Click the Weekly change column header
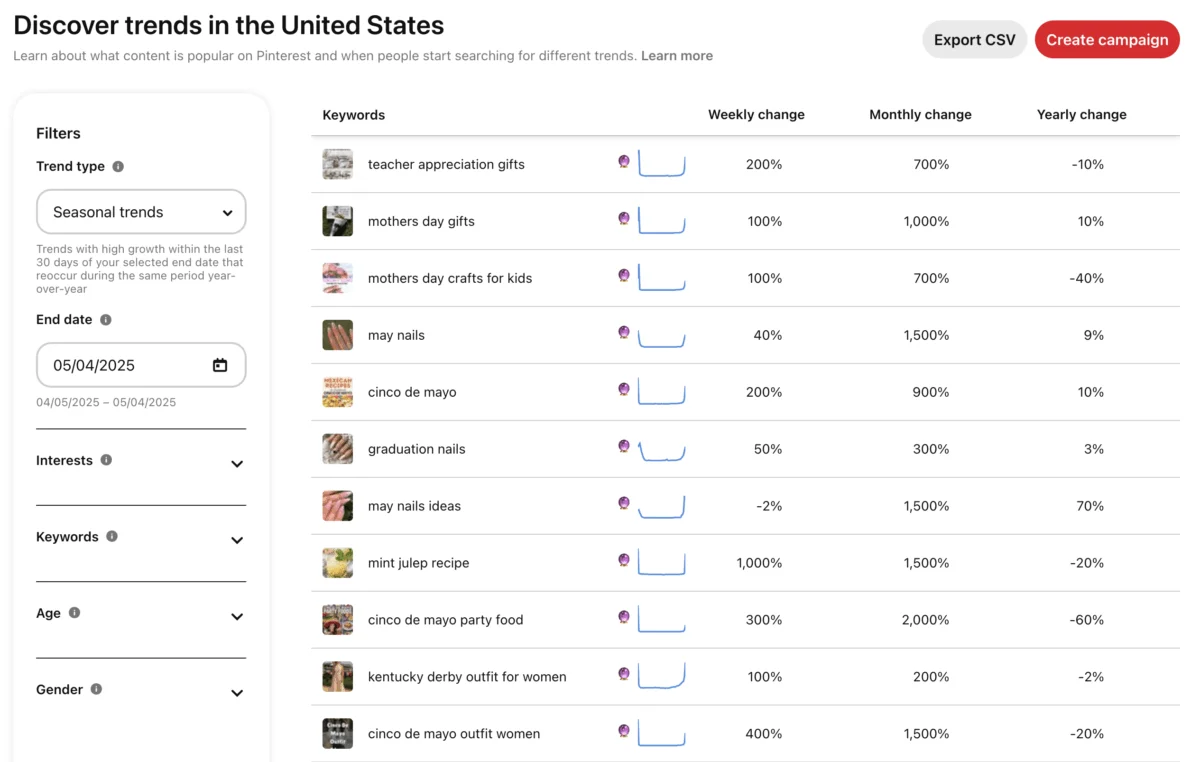The image size is (1200, 762). point(756,115)
